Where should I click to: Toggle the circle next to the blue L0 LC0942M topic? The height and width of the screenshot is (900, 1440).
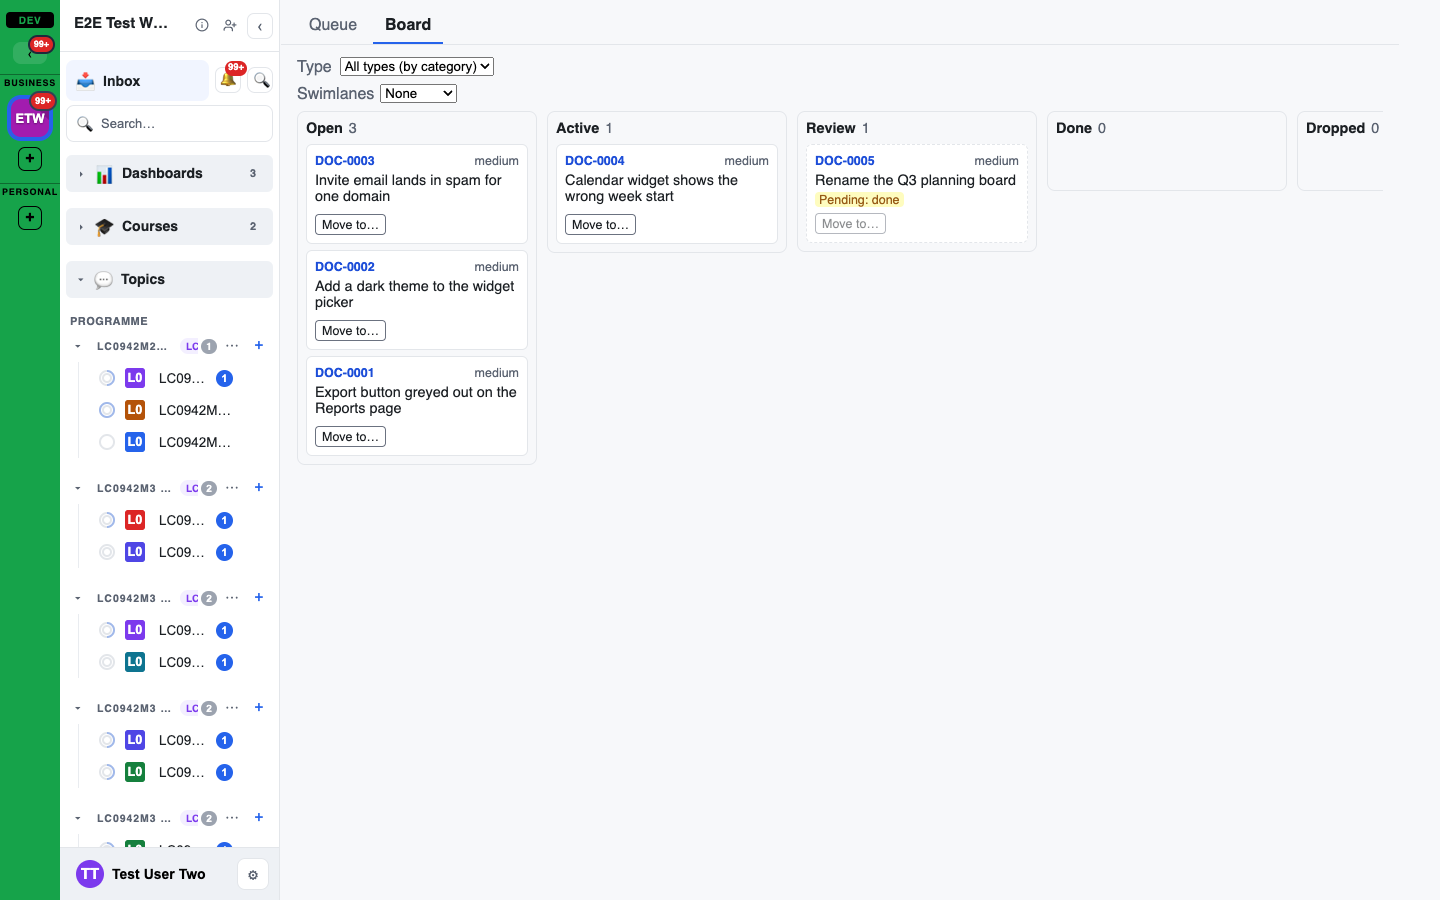[107, 442]
